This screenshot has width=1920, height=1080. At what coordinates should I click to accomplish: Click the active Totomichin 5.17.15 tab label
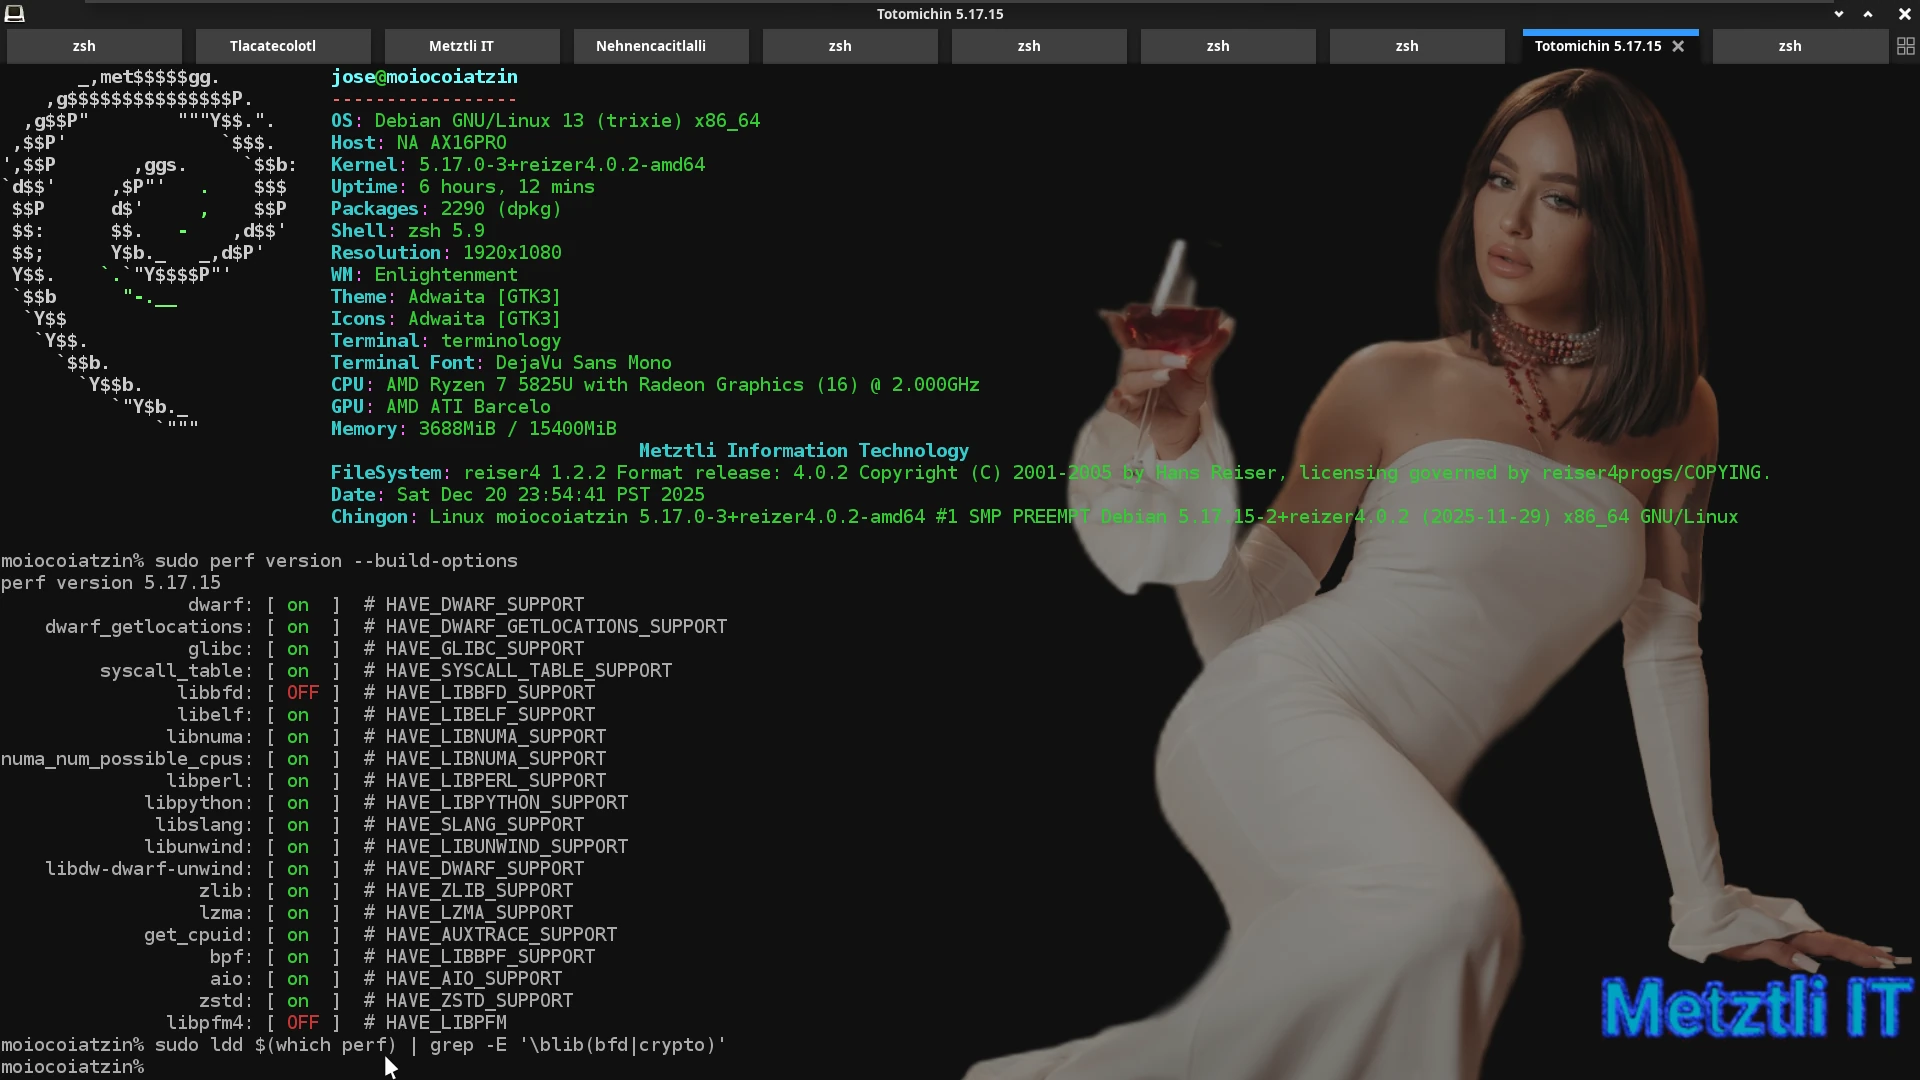[1597, 46]
